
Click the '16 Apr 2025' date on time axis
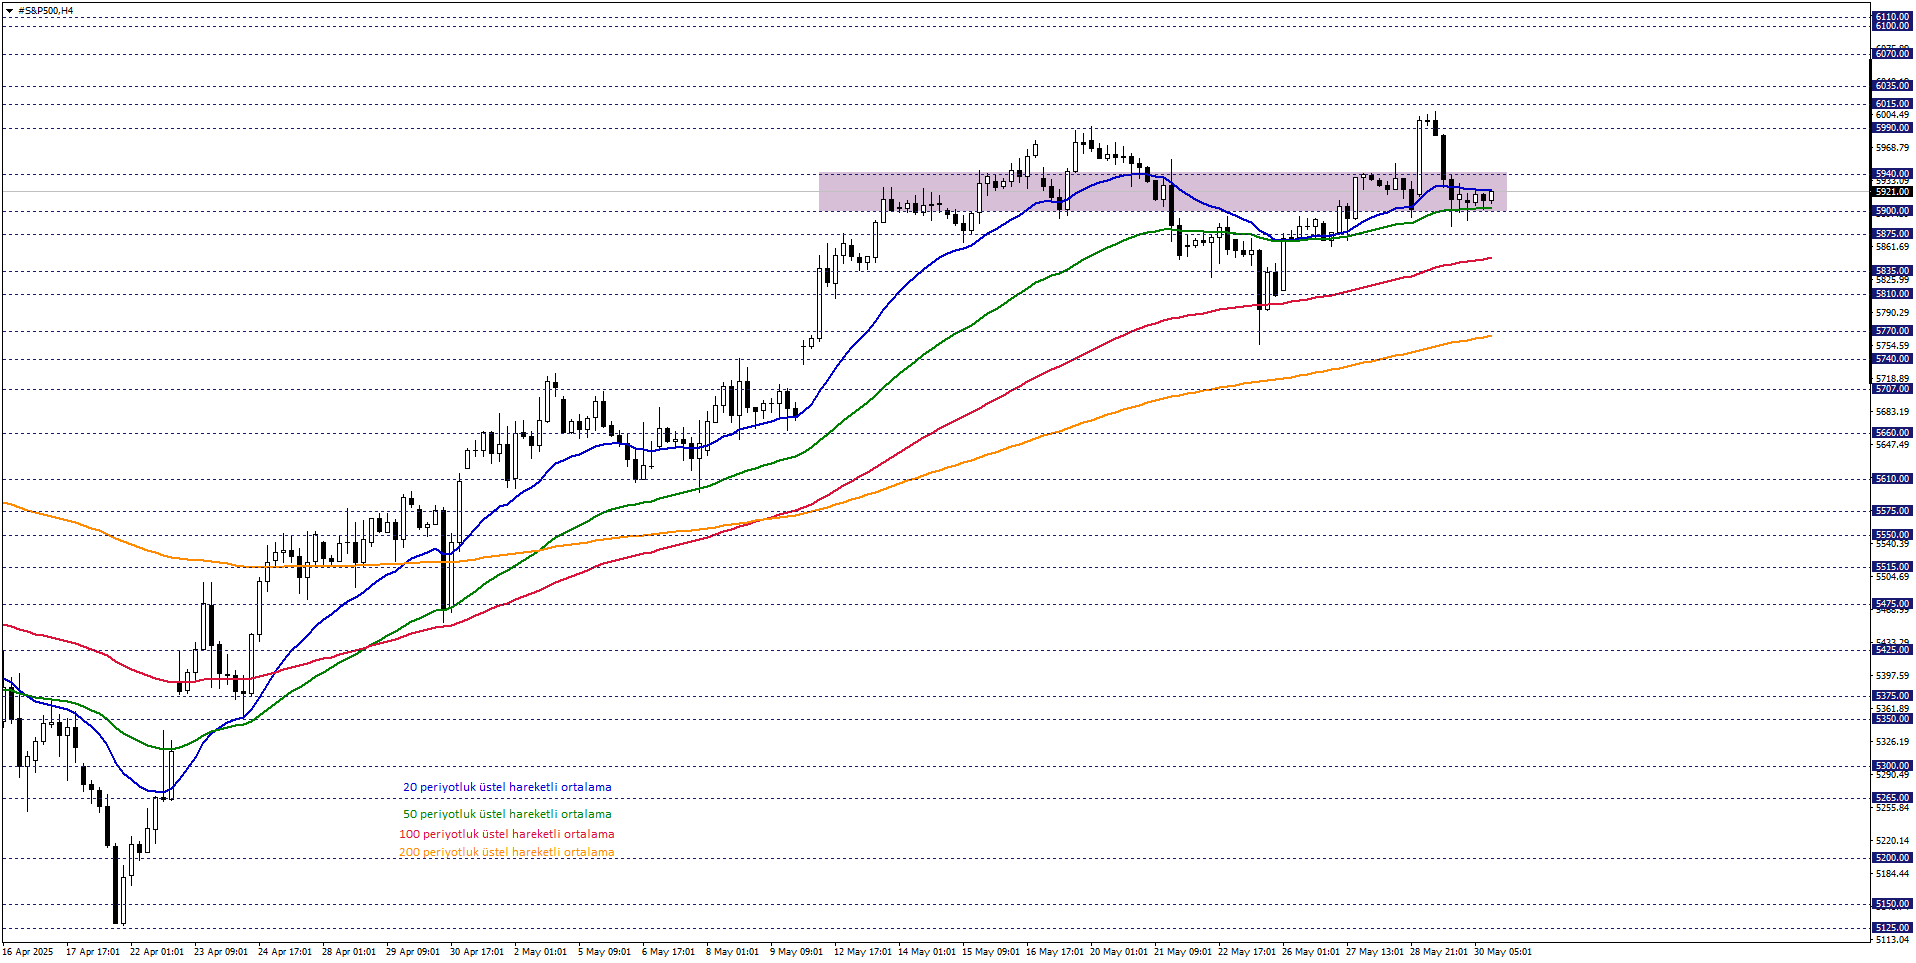28,952
